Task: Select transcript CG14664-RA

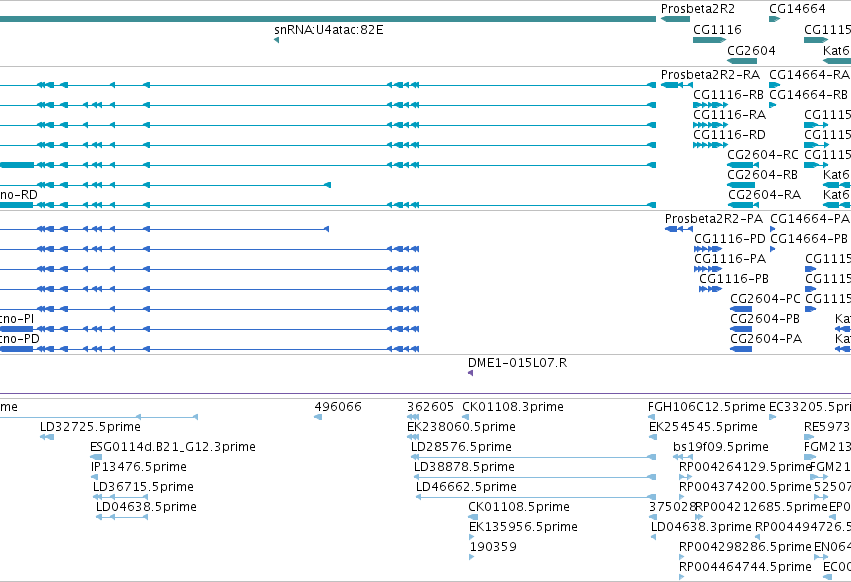Action: tap(809, 74)
